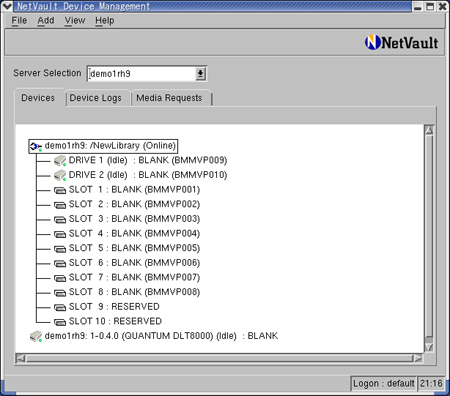The width and height of the screenshot is (450, 396).
Task: Select 'SLOT 4 : BLANK (BMMVP004)' row
Action: 127,234
